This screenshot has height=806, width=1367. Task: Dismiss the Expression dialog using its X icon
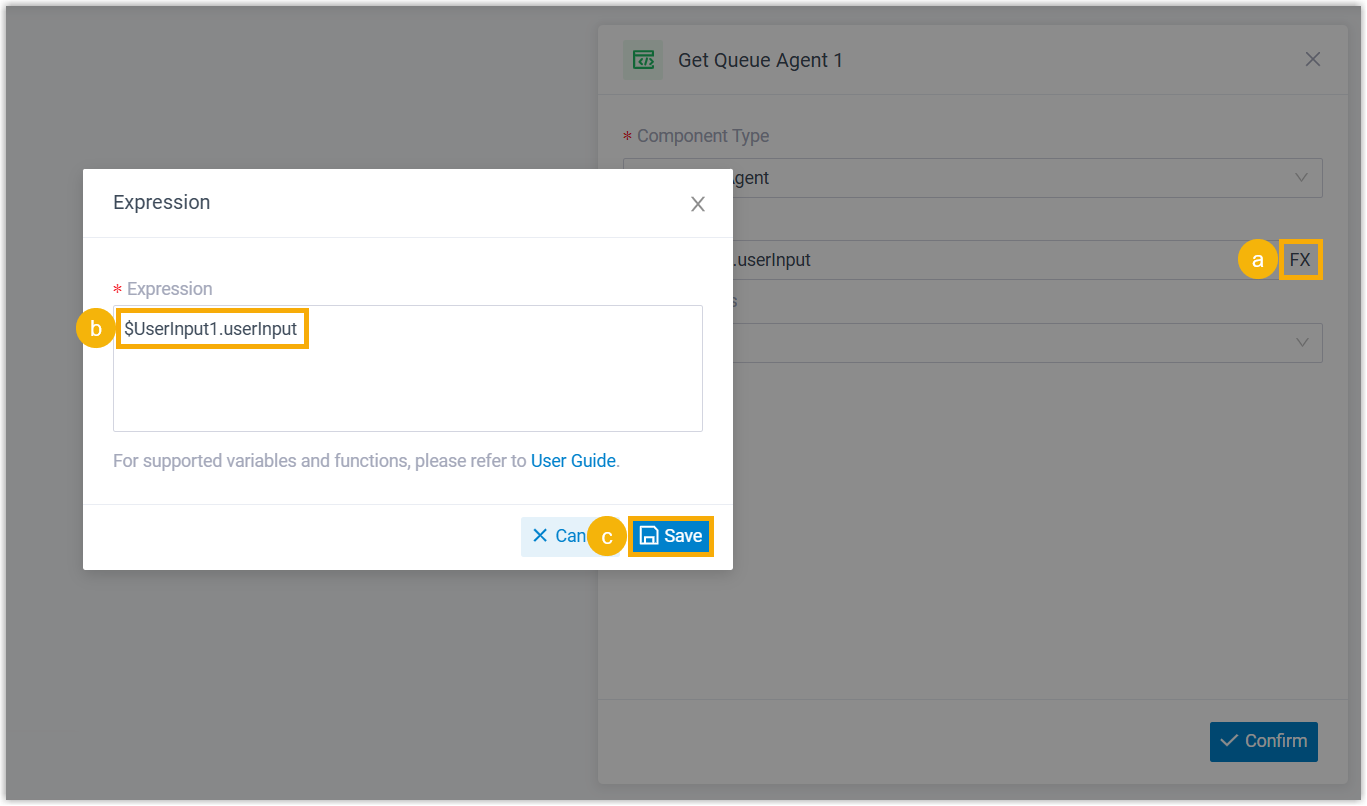tap(698, 204)
